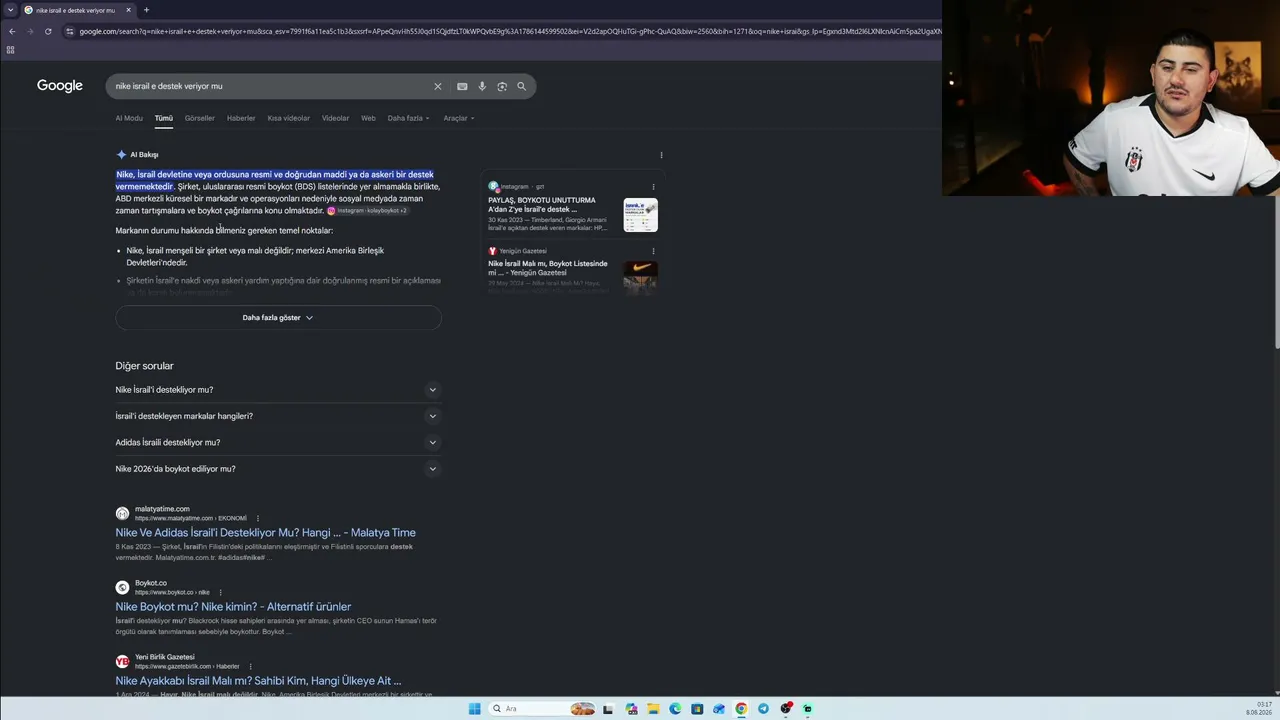The image size is (1280, 720).
Task: Expand question 'Adidas İsraili destekliyor mu?'
Action: click(x=278, y=442)
